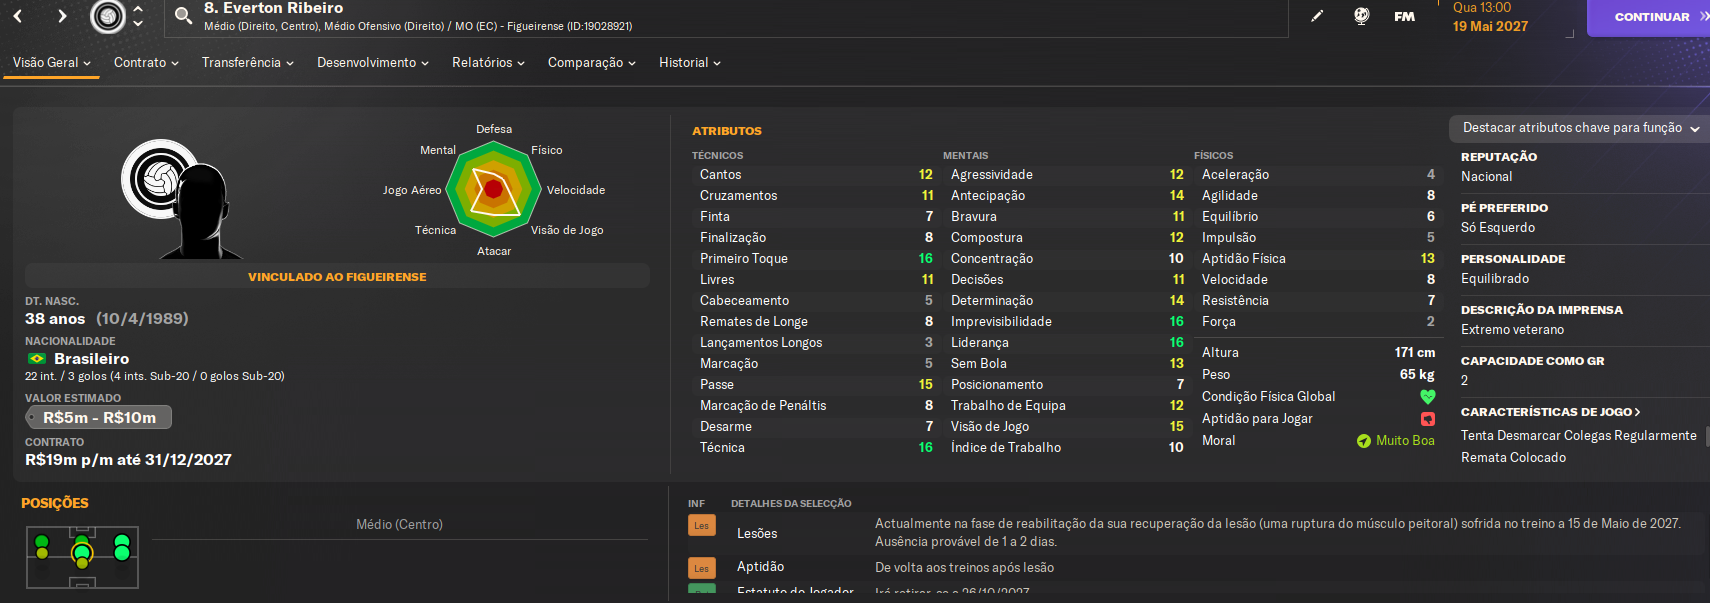Go back with the left arrow
Image resolution: width=1710 pixels, height=603 pixels.
(18, 16)
